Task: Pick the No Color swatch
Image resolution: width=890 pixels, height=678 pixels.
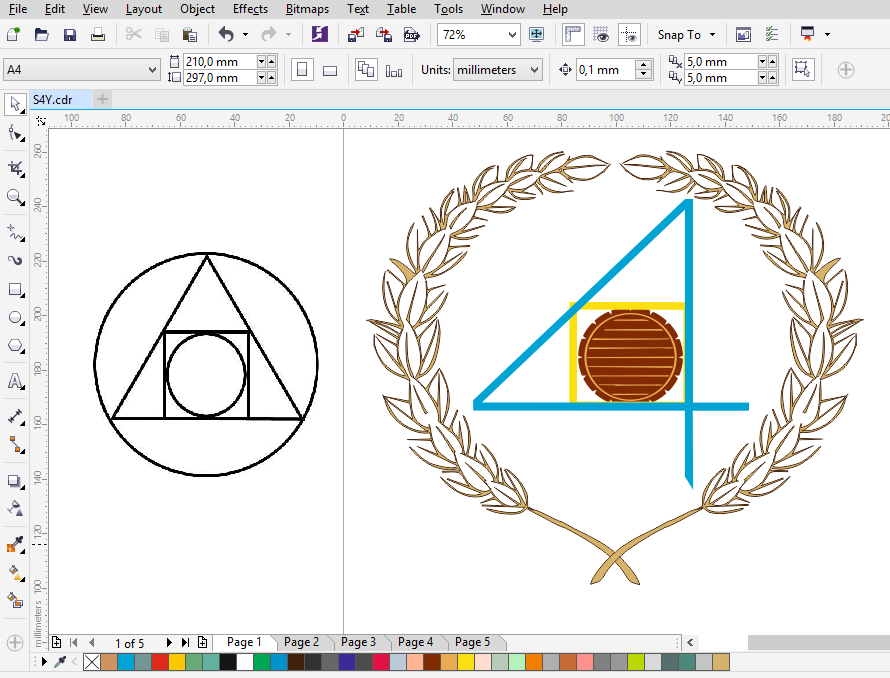Action: (92, 662)
